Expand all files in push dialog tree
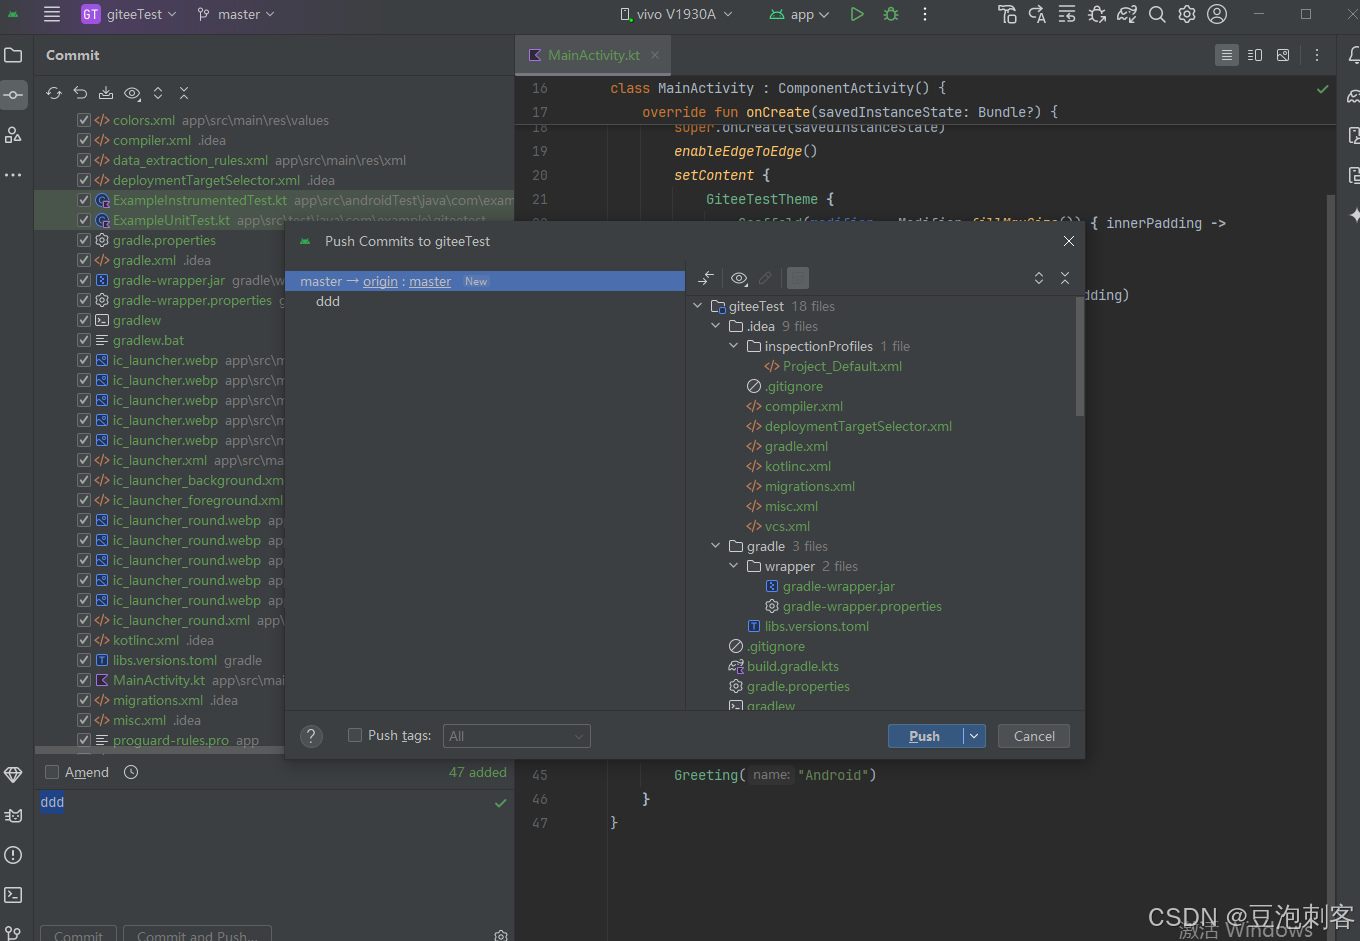This screenshot has width=1360, height=941. point(1039,278)
